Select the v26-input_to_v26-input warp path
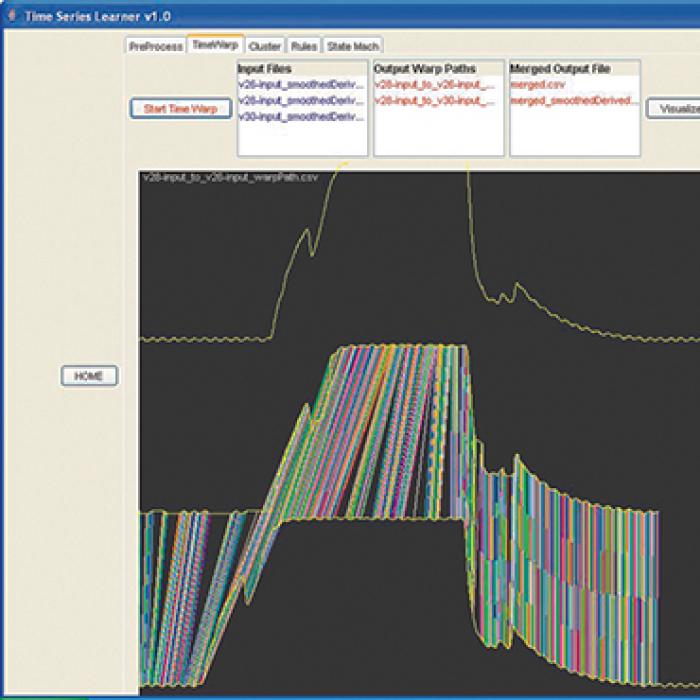700x700 pixels. tap(435, 85)
